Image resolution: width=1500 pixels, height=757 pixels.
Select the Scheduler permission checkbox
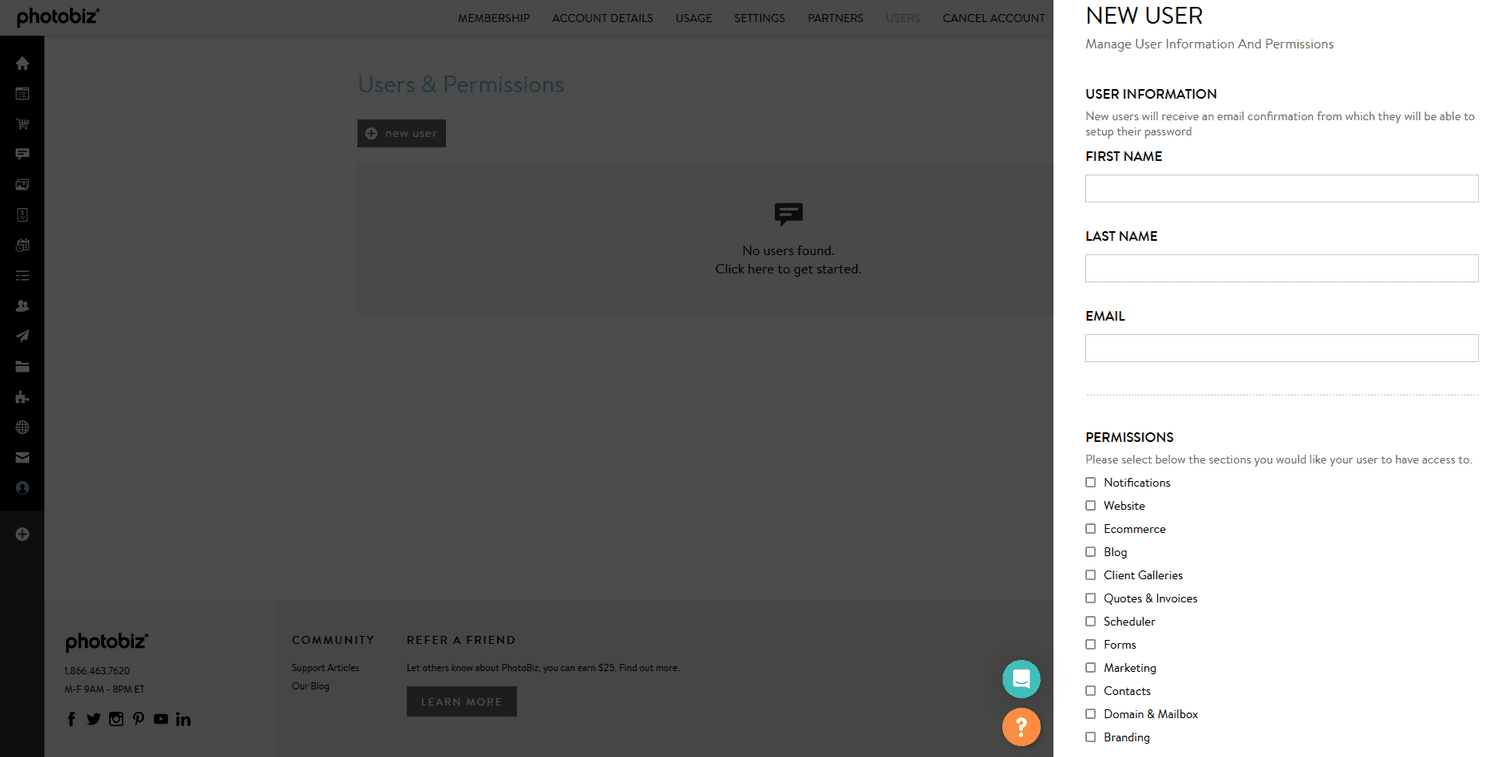coord(1090,621)
